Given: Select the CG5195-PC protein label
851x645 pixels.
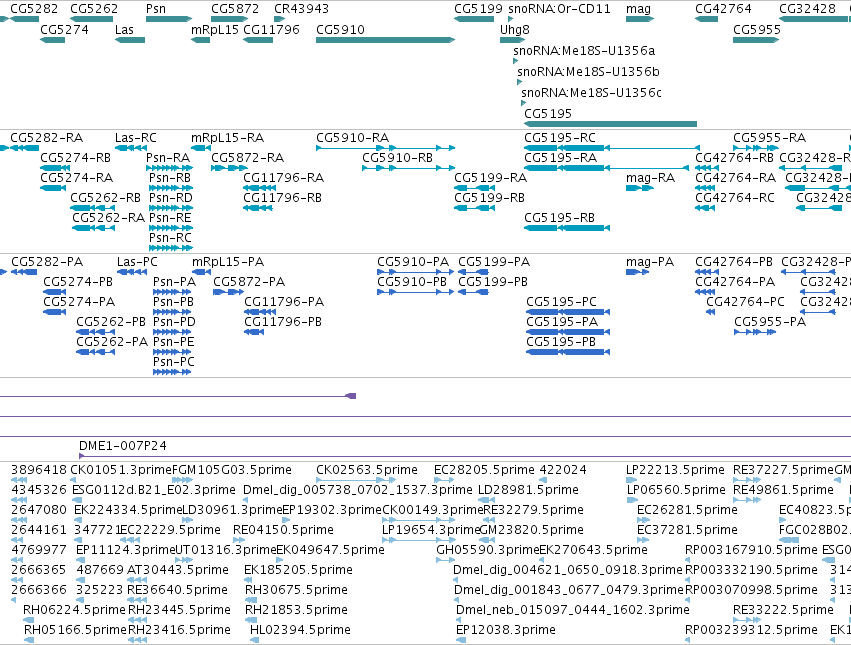Looking at the screenshot, I should point(561,302).
